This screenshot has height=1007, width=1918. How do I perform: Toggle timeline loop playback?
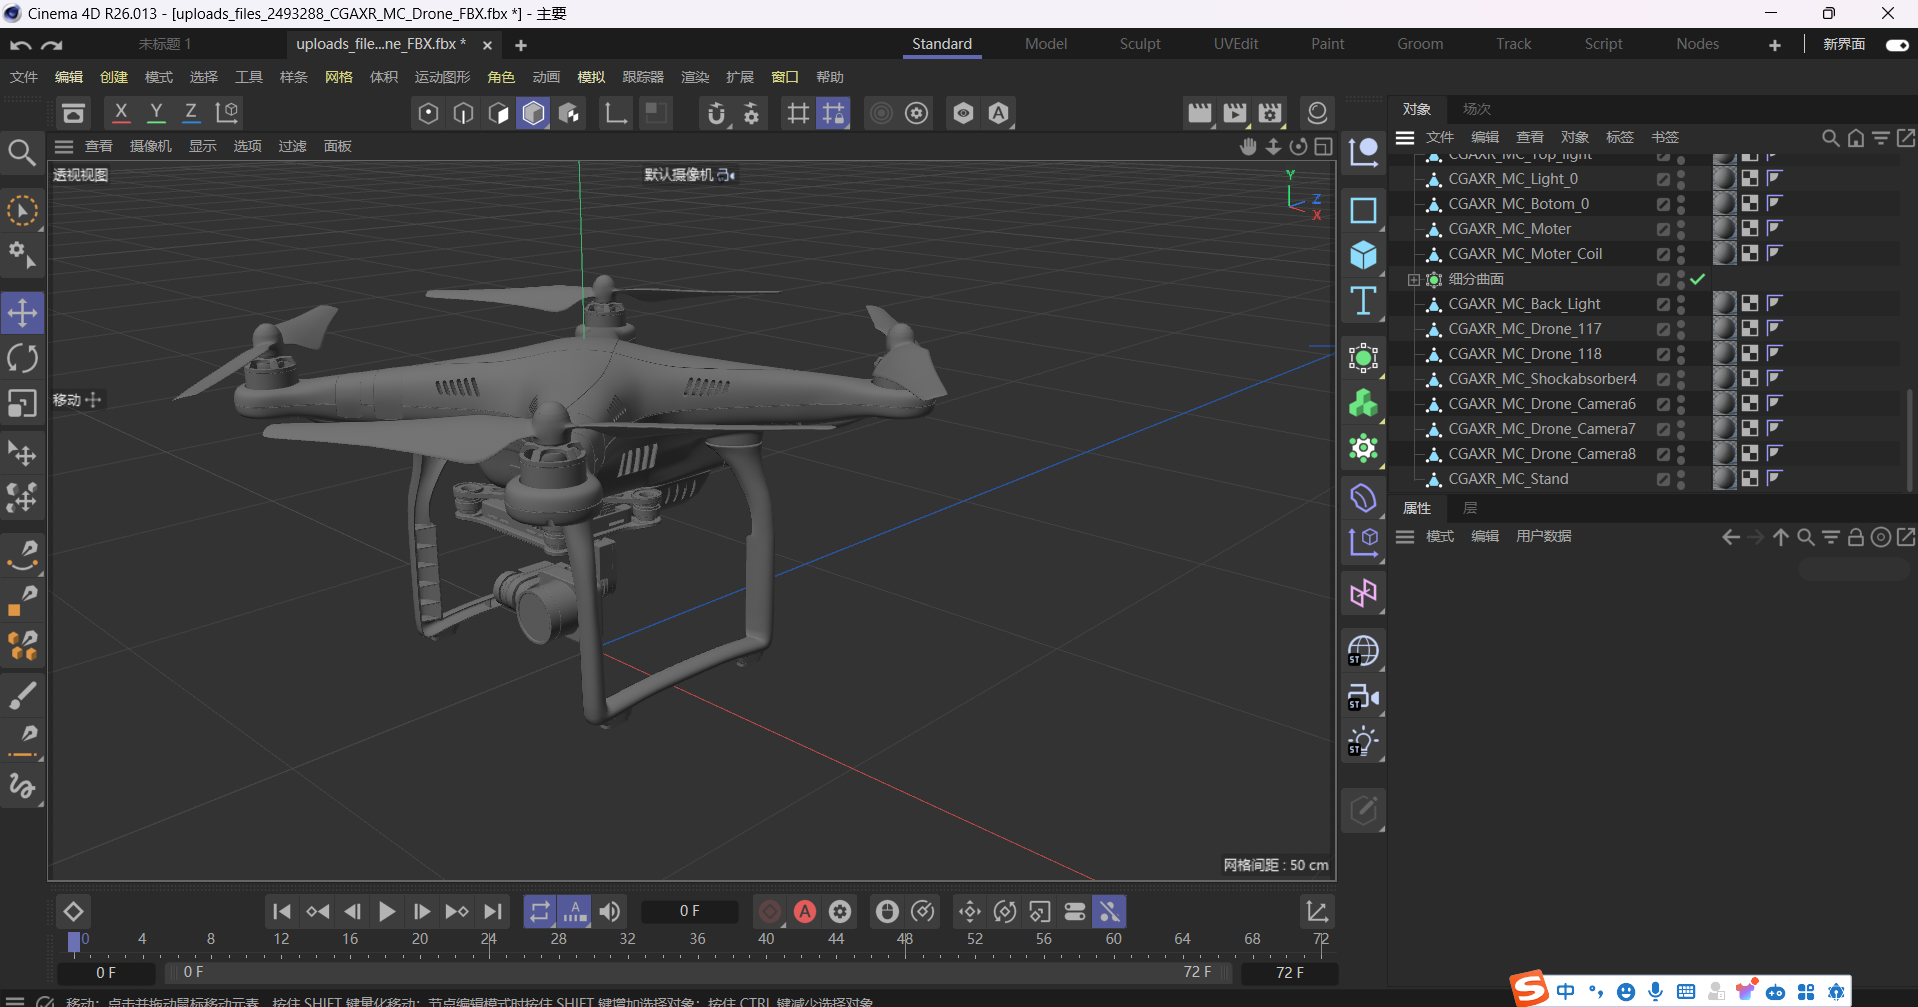[540, 911]
